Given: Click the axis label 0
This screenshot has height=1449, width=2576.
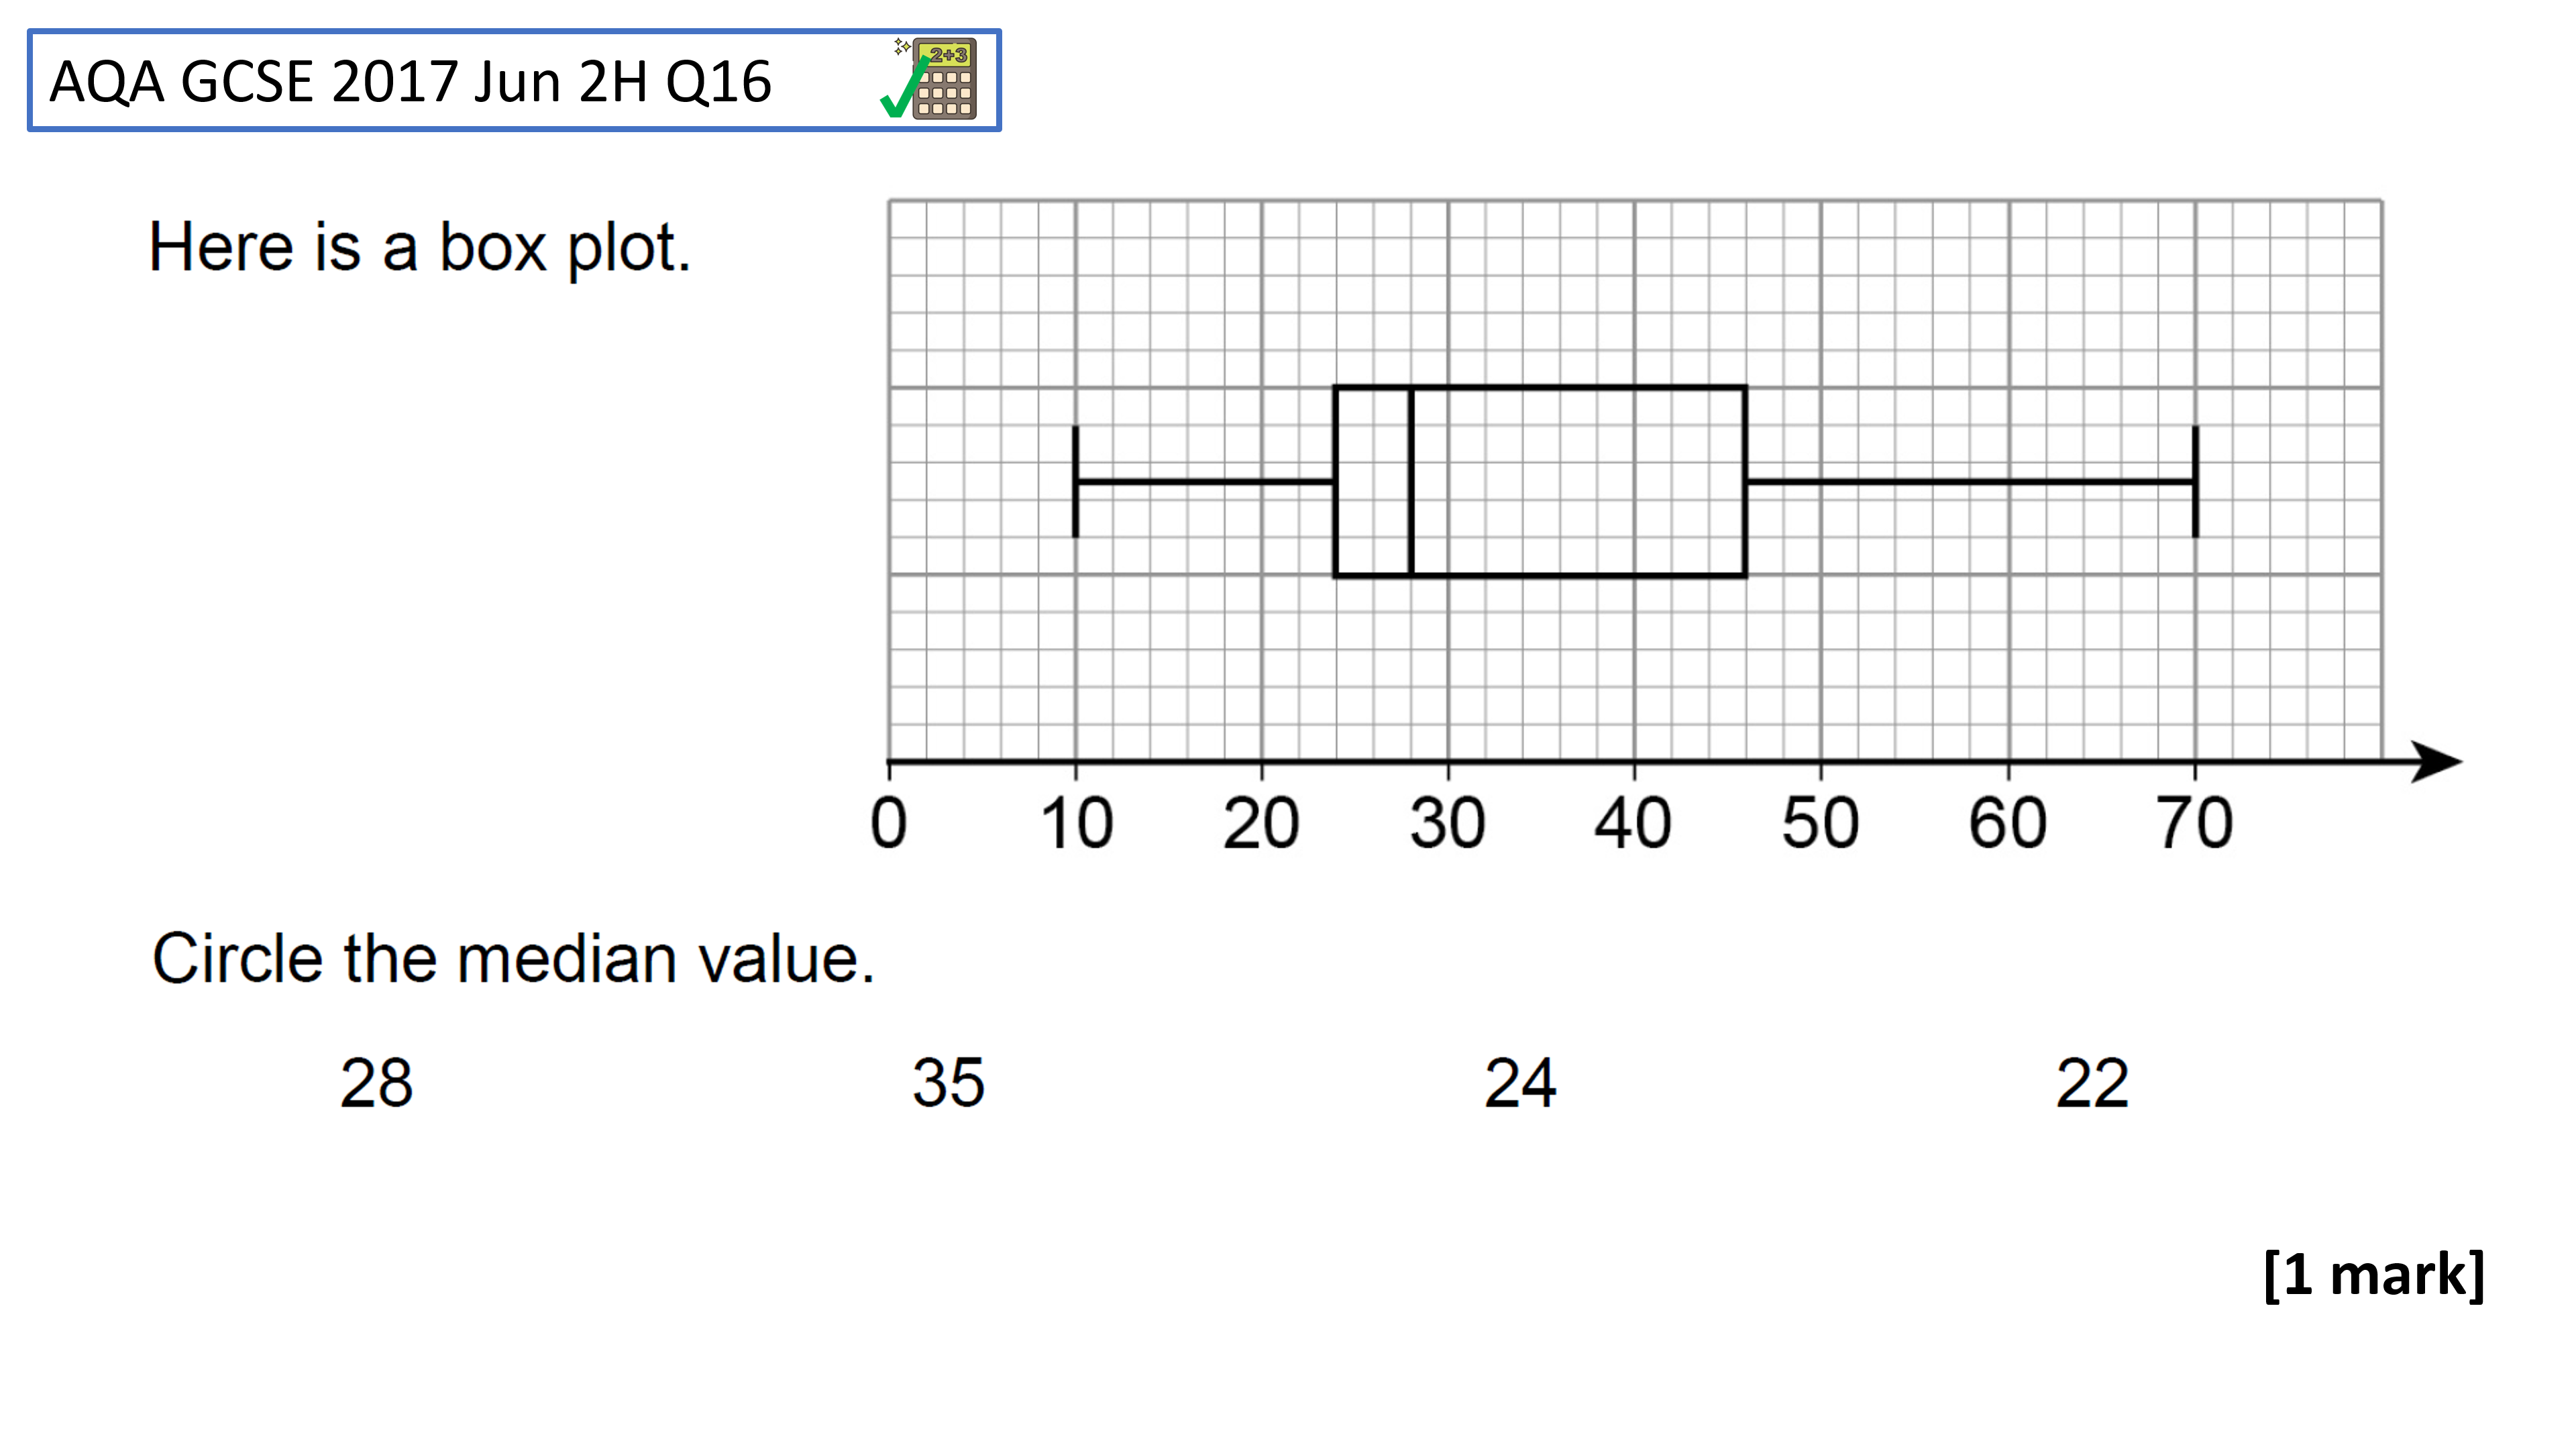Looking at the screenshot, I should click(x=888, y=823).
